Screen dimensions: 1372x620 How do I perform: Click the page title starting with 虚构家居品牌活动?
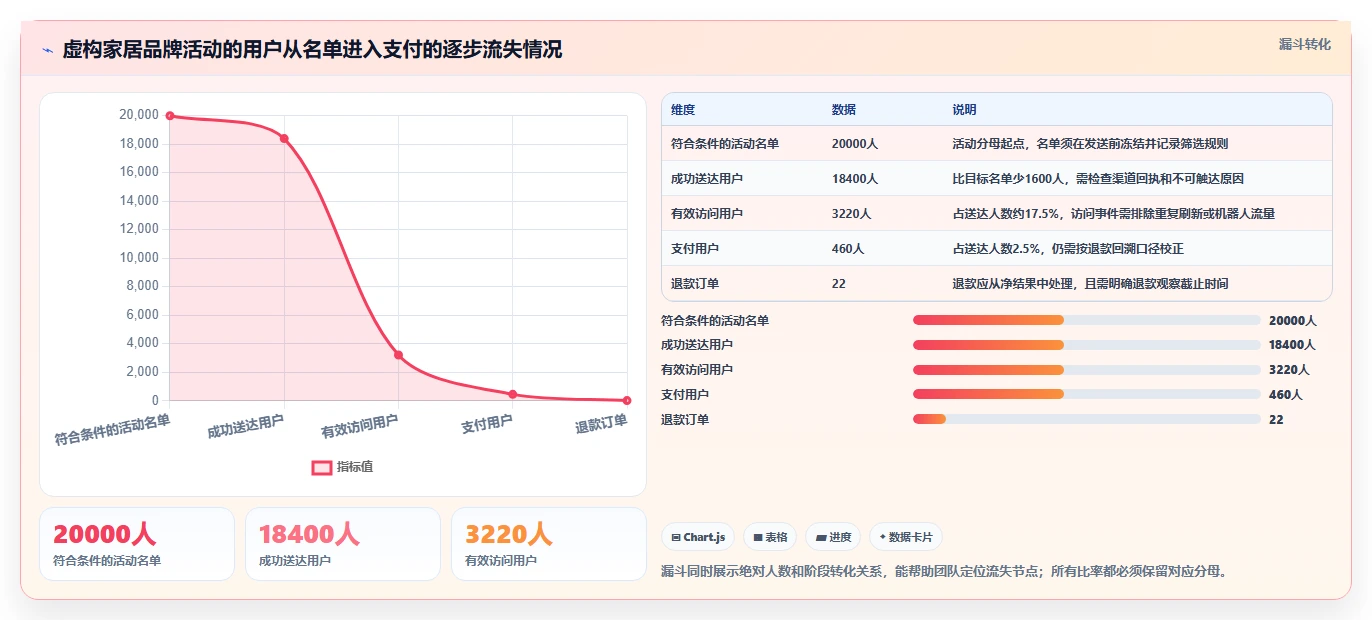click(x=312, y=49)
